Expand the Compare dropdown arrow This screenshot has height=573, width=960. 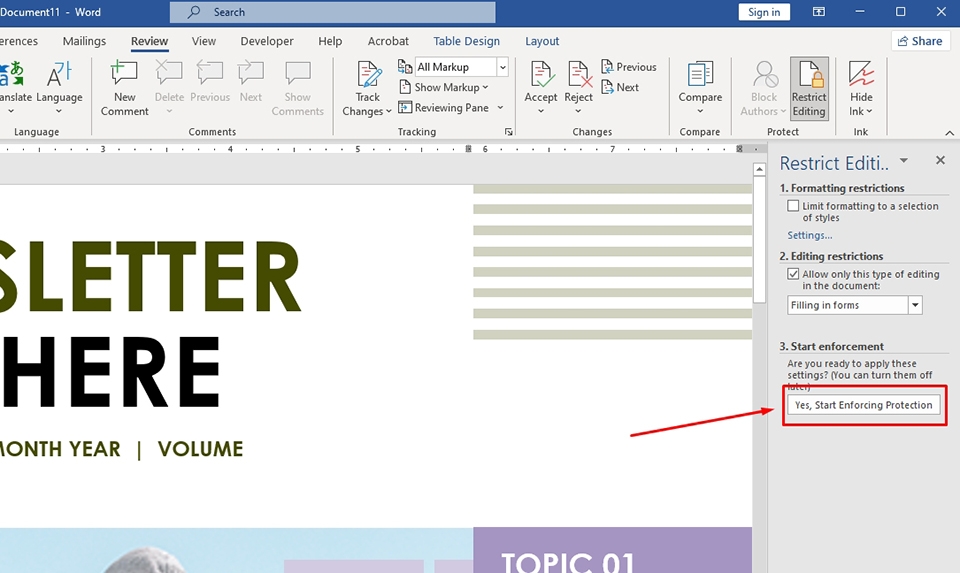[700, 111]
